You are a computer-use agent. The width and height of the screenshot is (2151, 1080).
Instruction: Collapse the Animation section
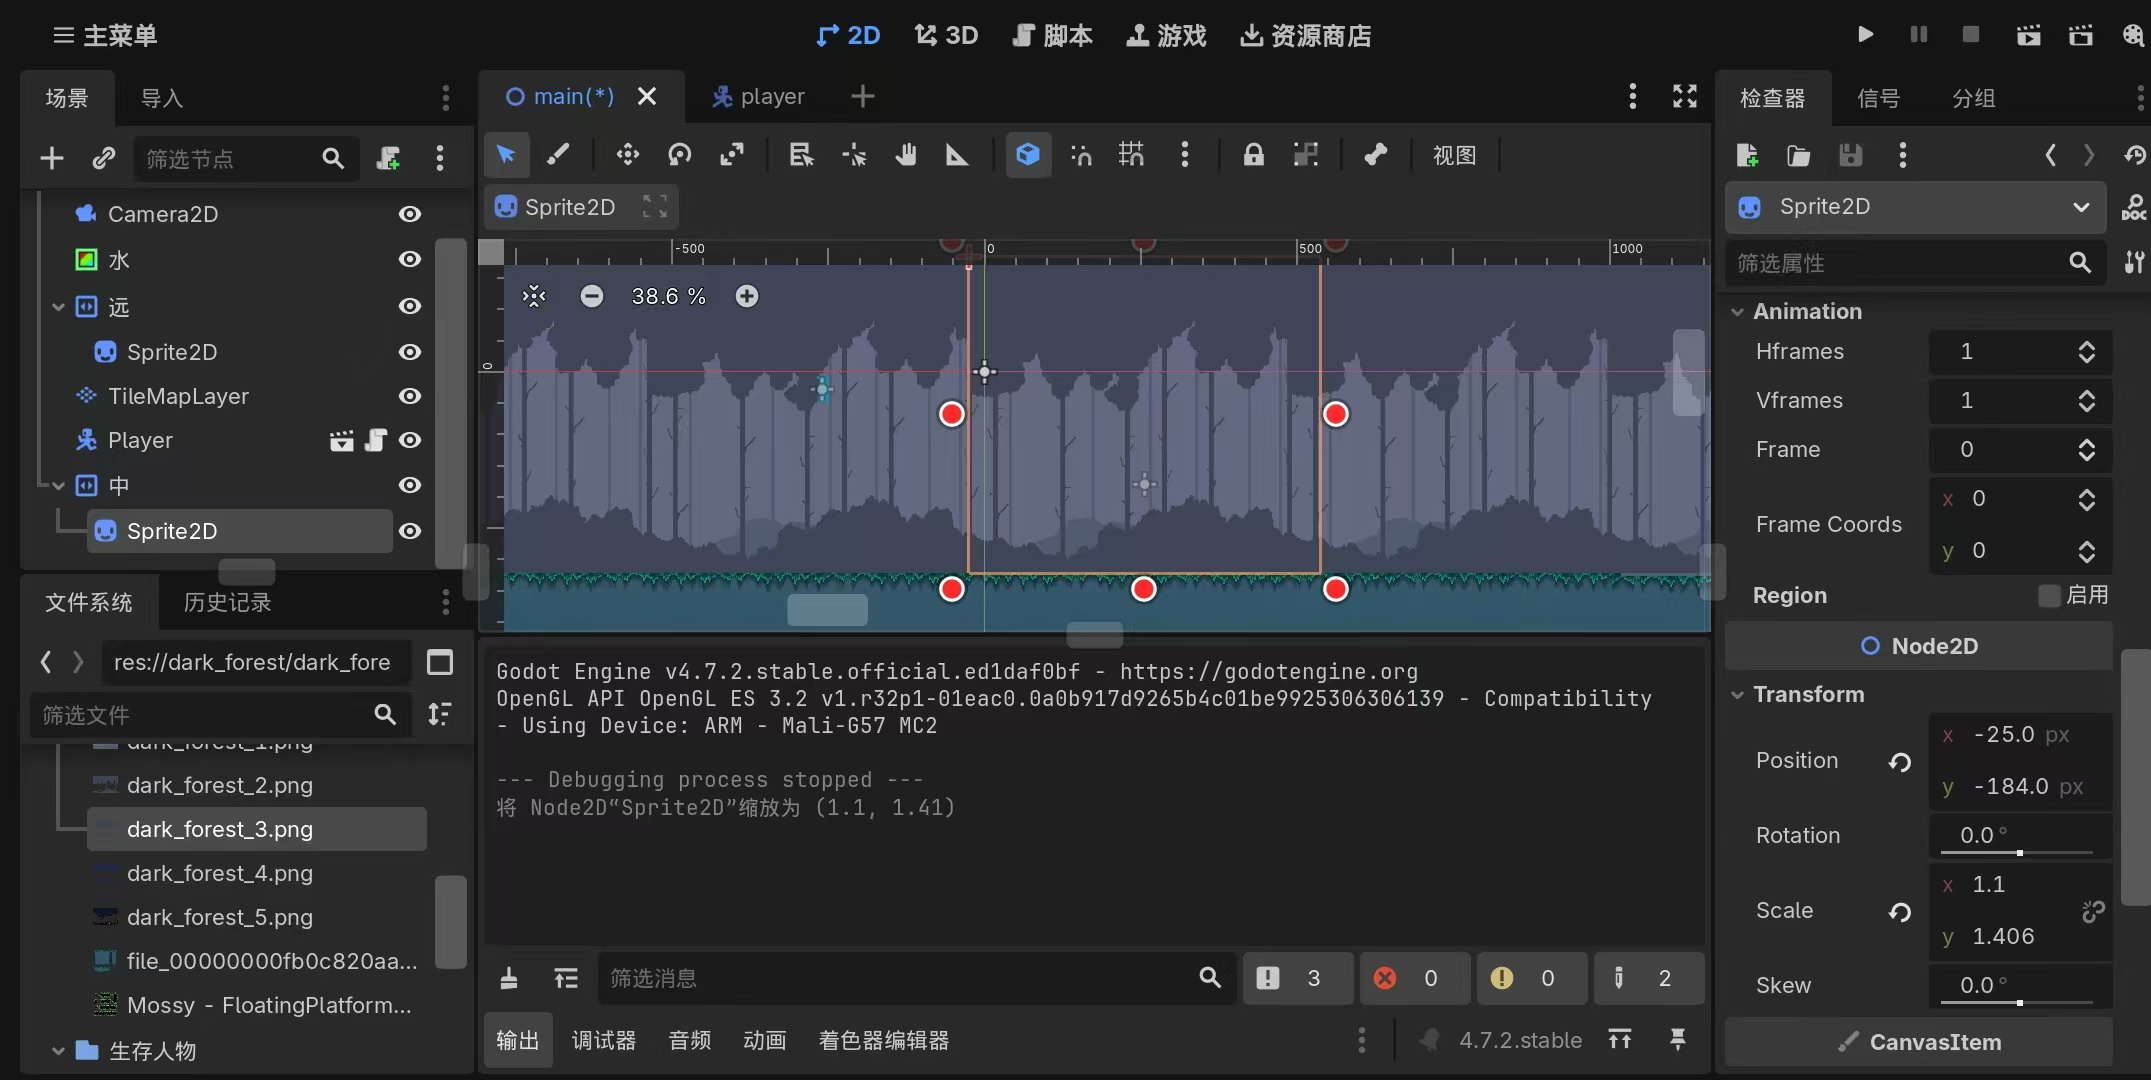[x=1738, y=312]
